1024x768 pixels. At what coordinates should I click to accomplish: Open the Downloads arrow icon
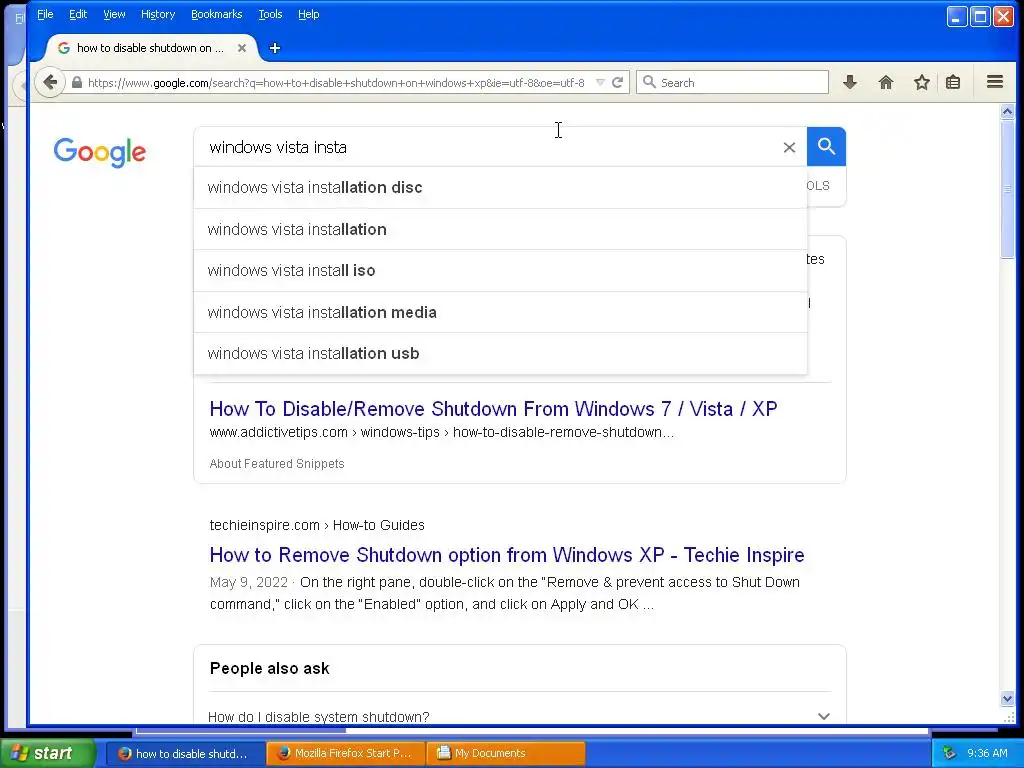850,82
